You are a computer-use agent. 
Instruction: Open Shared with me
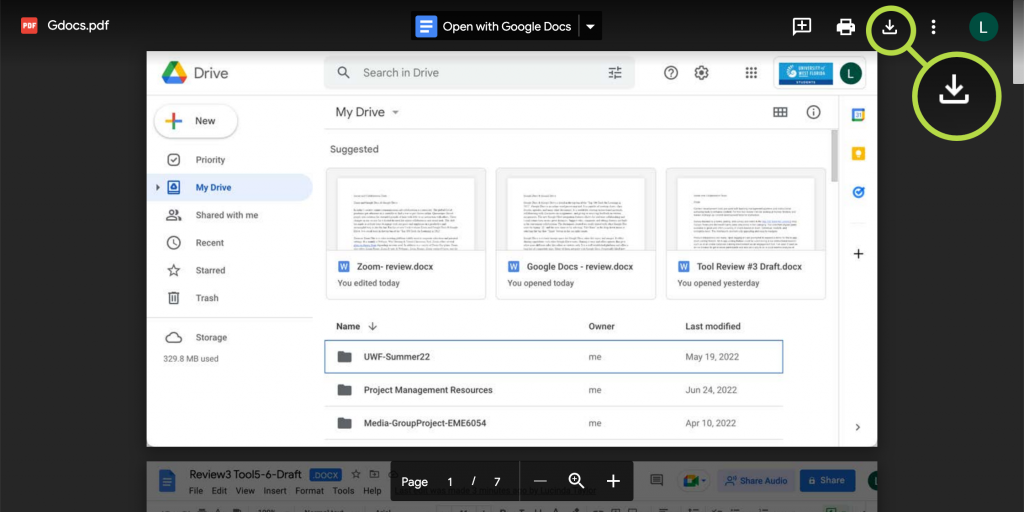pos(213,215)
